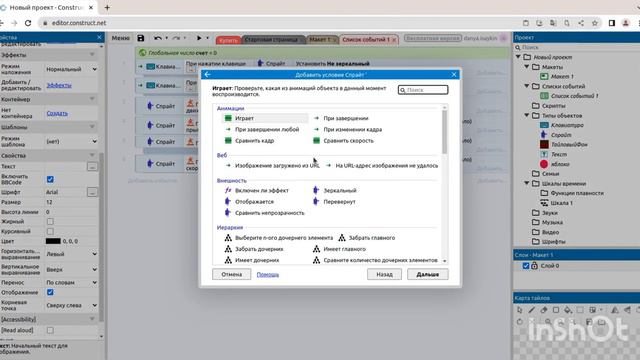Click the Купить tab

pyautogui.click(x=228, y=40)
